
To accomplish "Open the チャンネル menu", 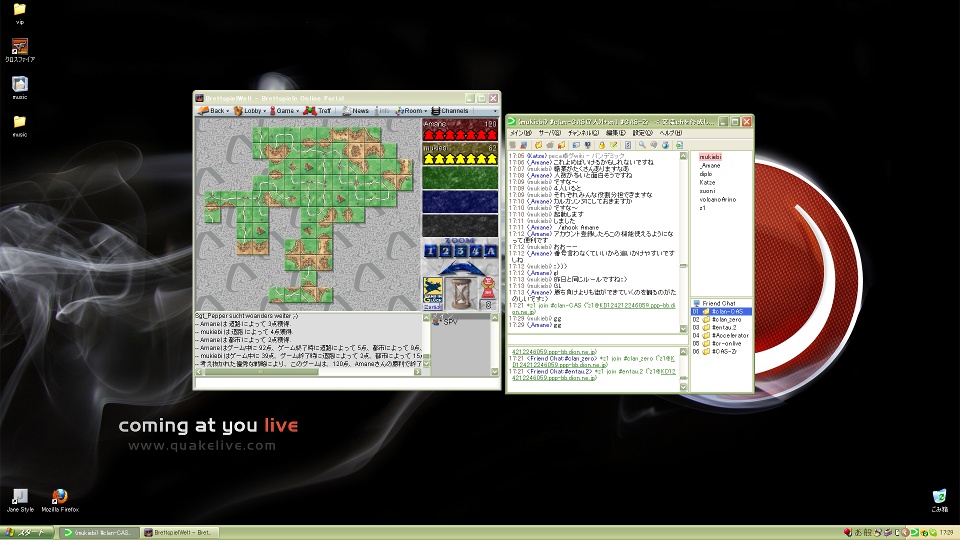I will pos(583,133).
